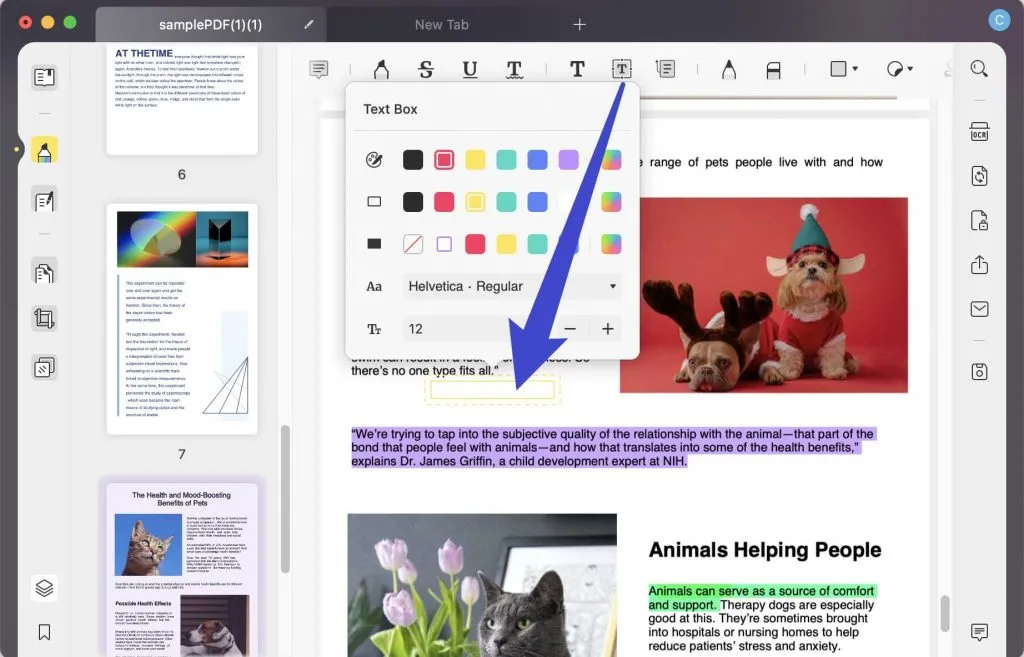Open the OCR tool in right sidebar
This screenshot has width=1024, height=657.
pyautogui.click(x=979, y=132)
